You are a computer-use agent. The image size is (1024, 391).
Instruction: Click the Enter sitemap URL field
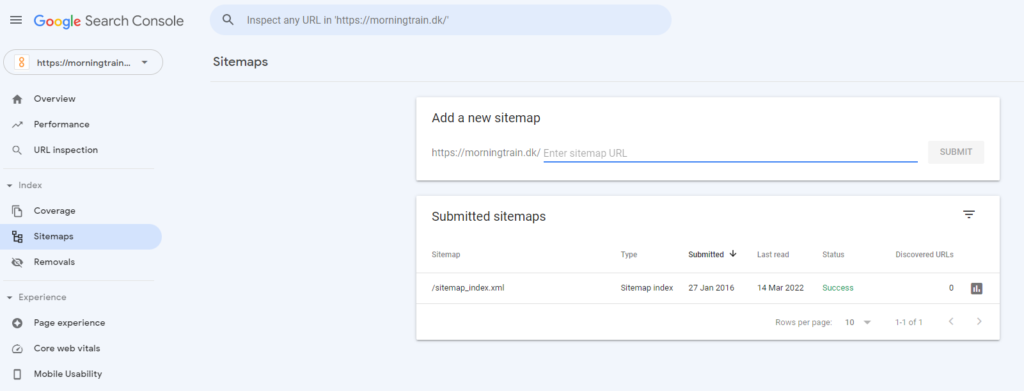730,153
